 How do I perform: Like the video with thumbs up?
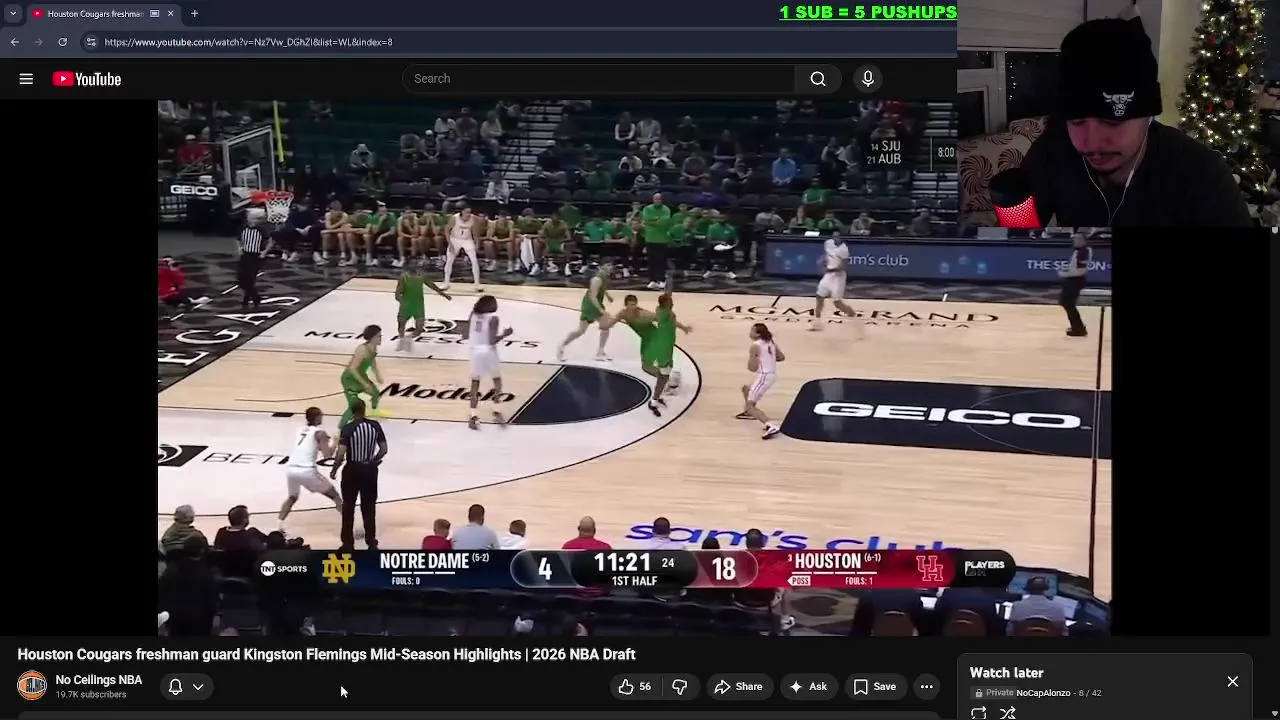pos(634,686)
